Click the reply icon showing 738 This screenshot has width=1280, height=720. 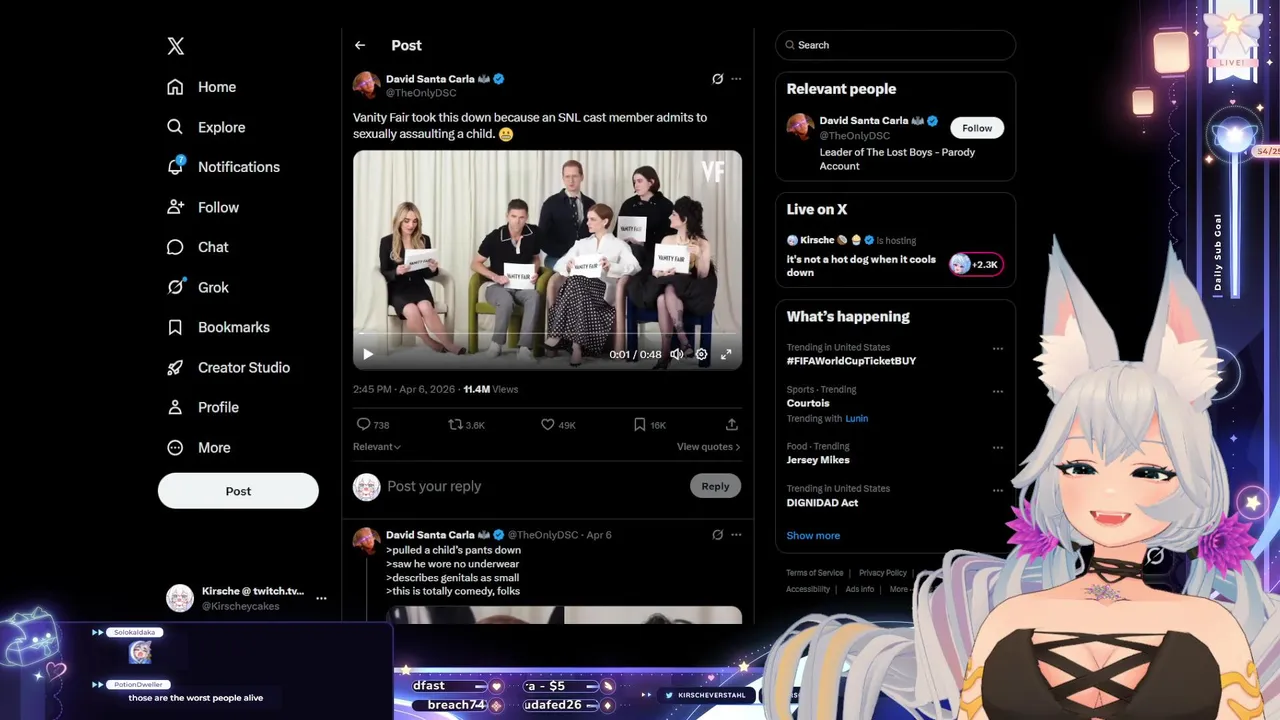tap(373, 425)
